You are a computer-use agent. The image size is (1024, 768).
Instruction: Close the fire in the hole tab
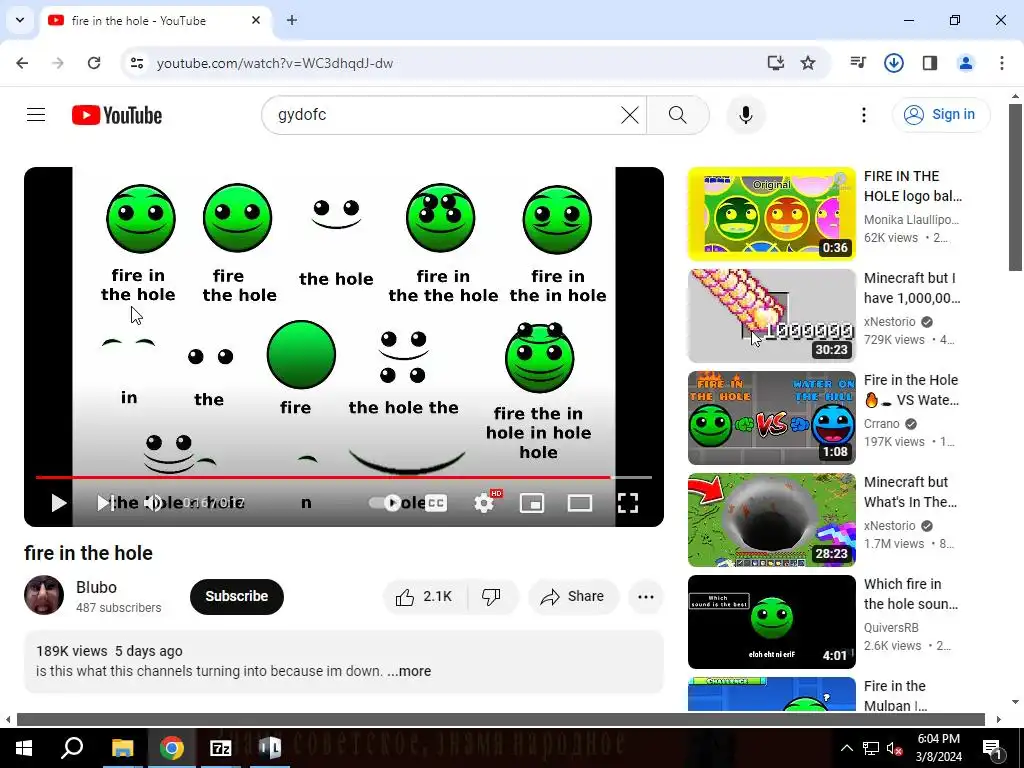[256, 20]
